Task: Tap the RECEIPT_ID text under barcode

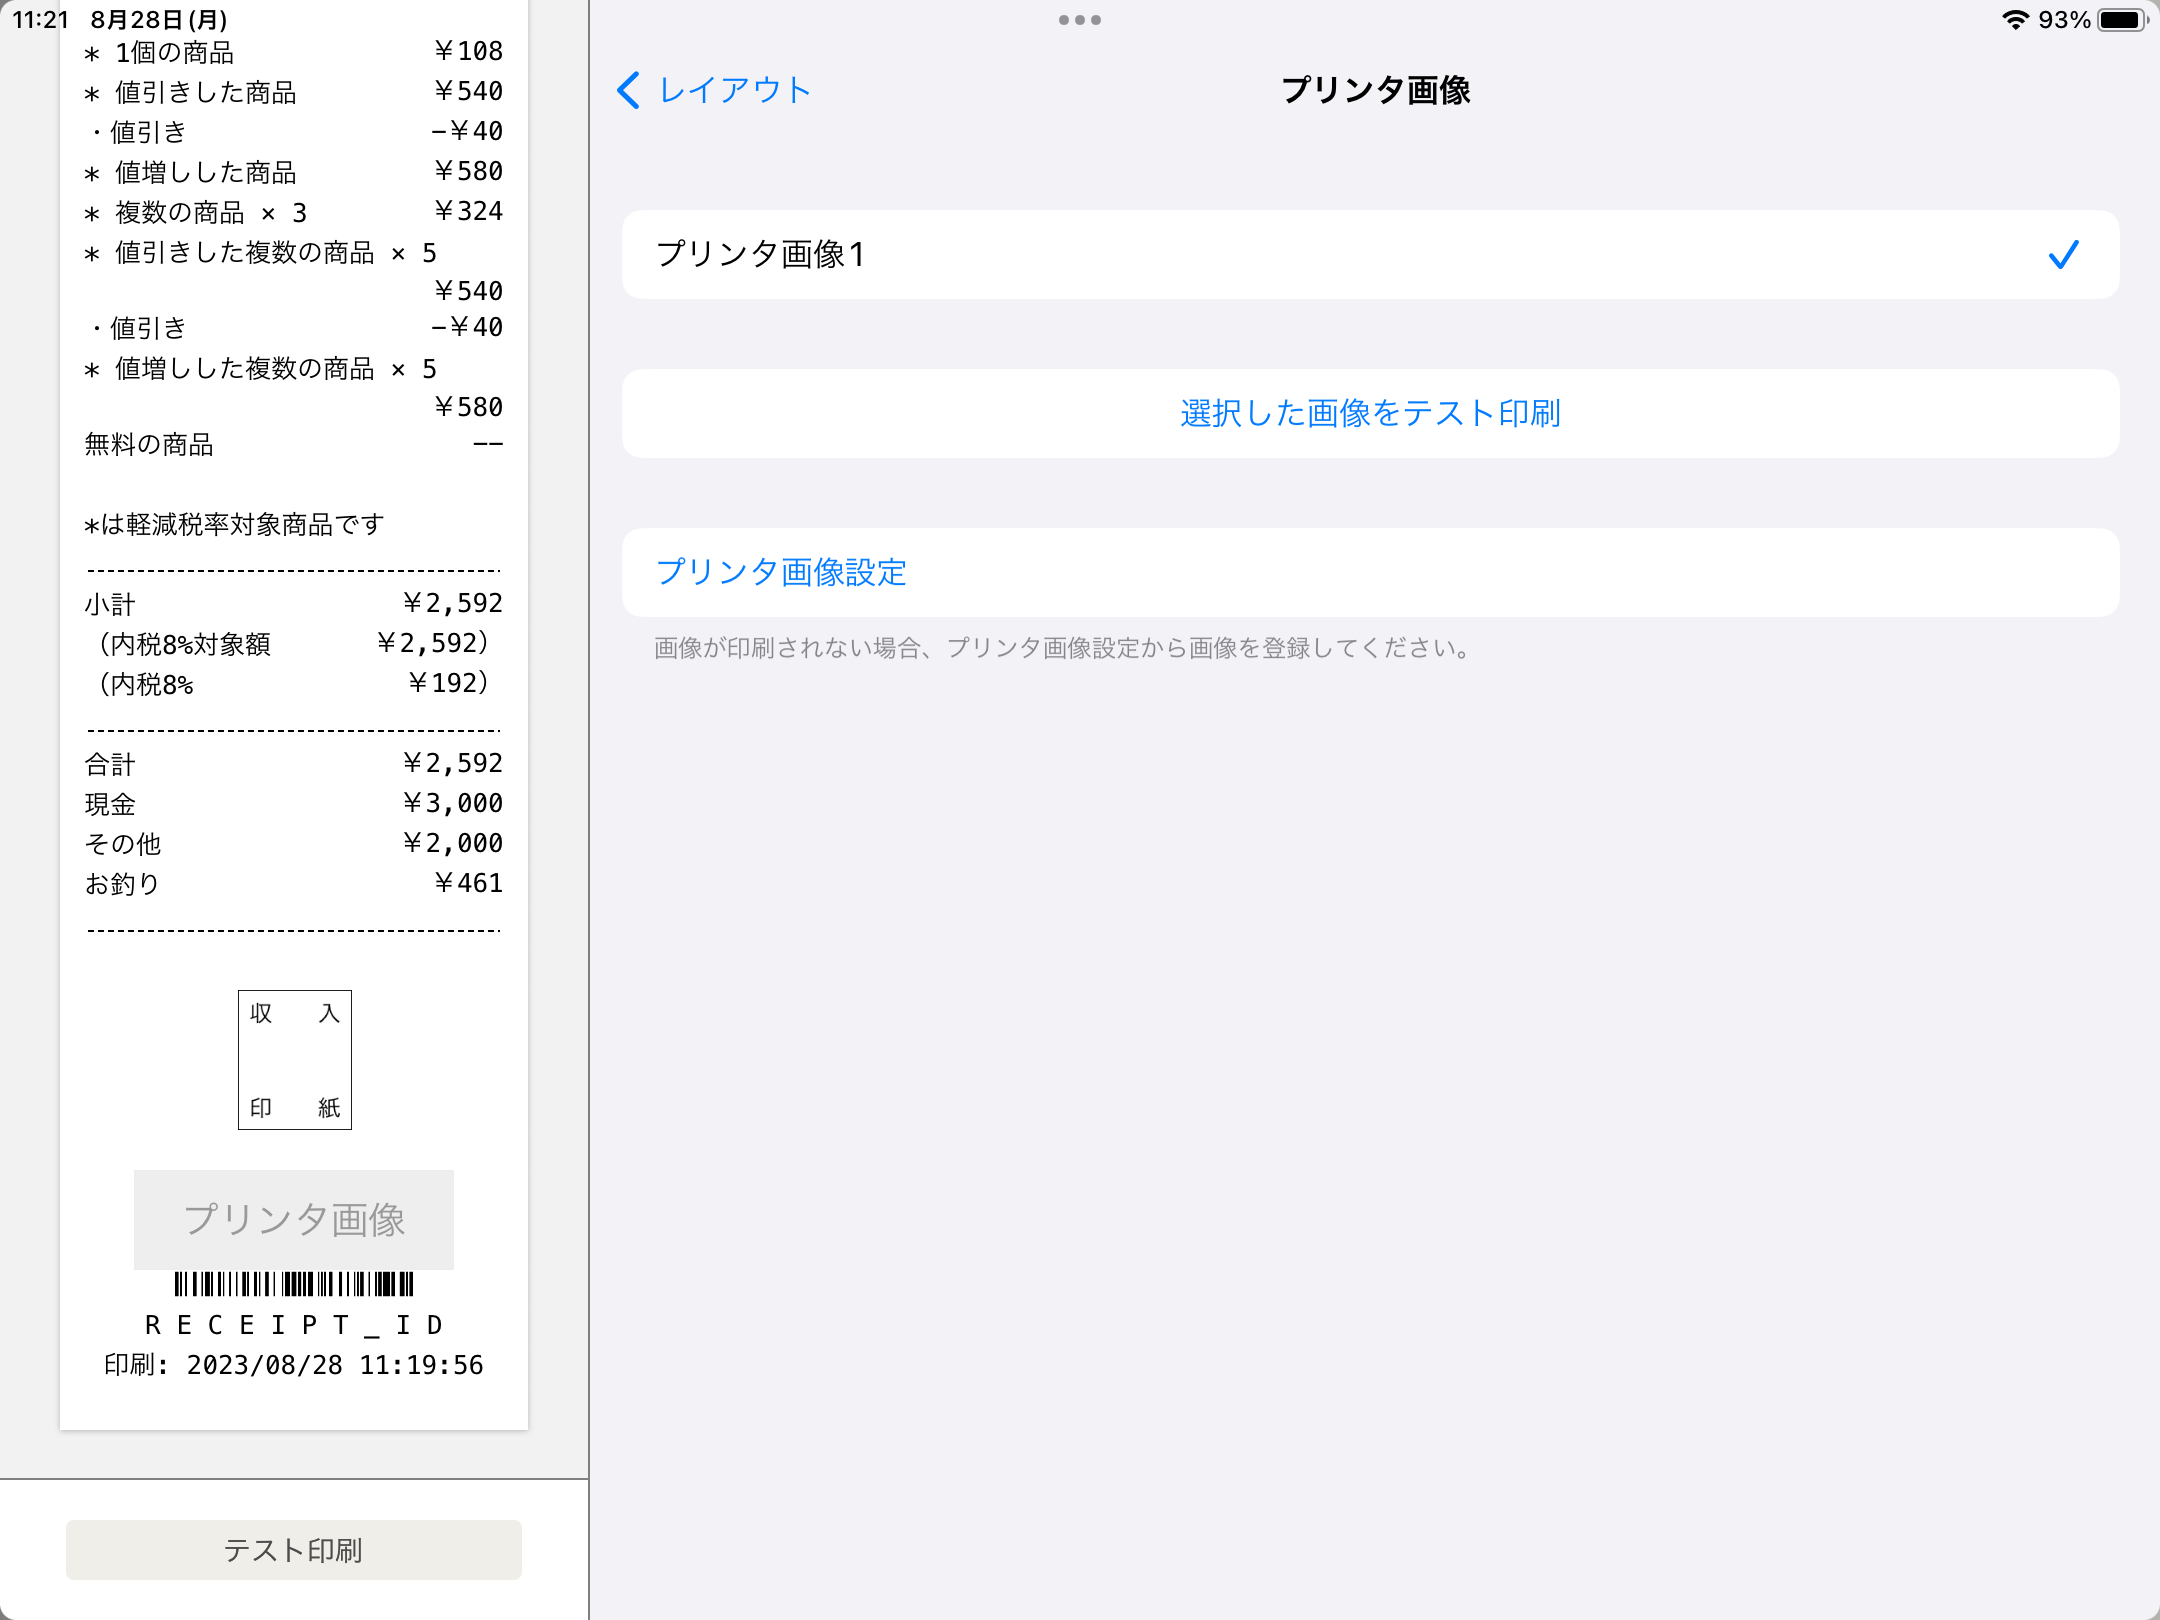Action: tap(294, 1326)
